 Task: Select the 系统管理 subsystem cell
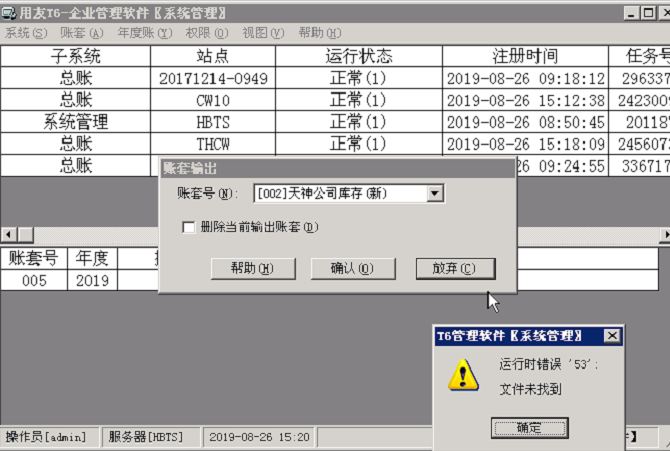pyautogui.click(x=75, y=122)
